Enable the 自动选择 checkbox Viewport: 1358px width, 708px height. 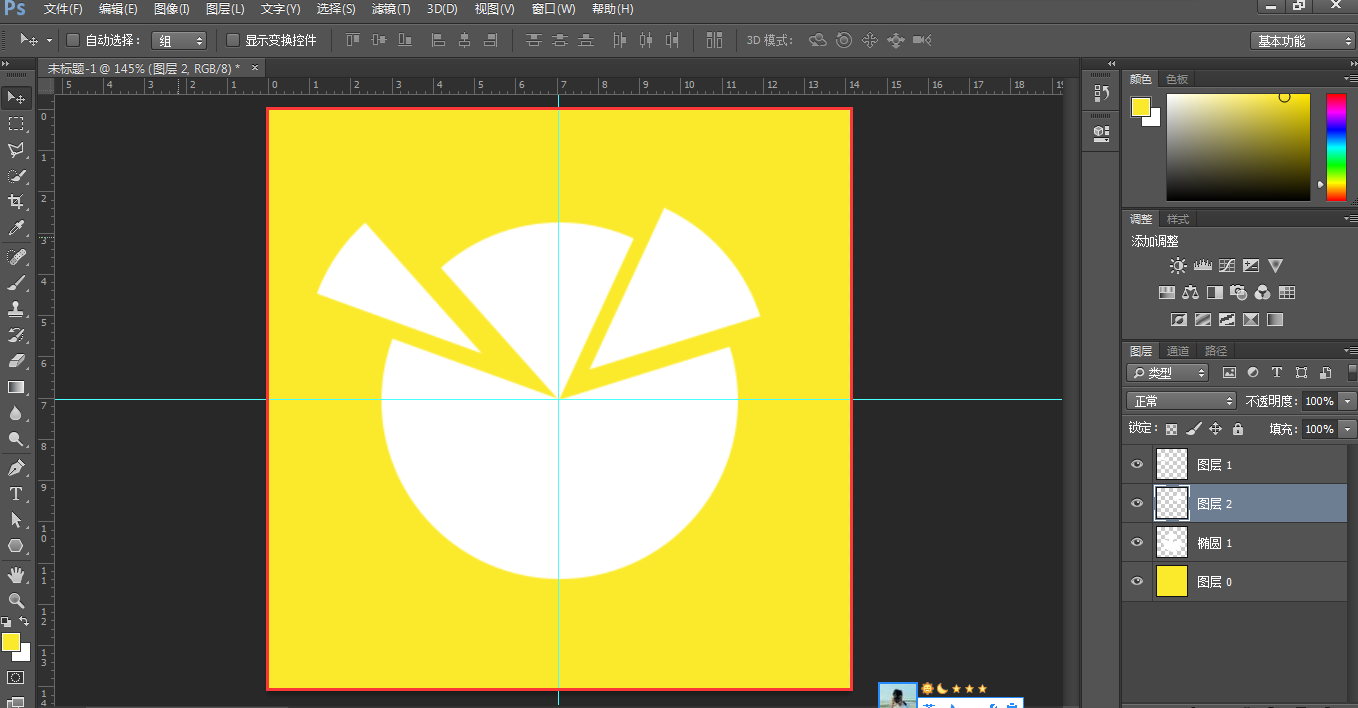coord(73,41)
